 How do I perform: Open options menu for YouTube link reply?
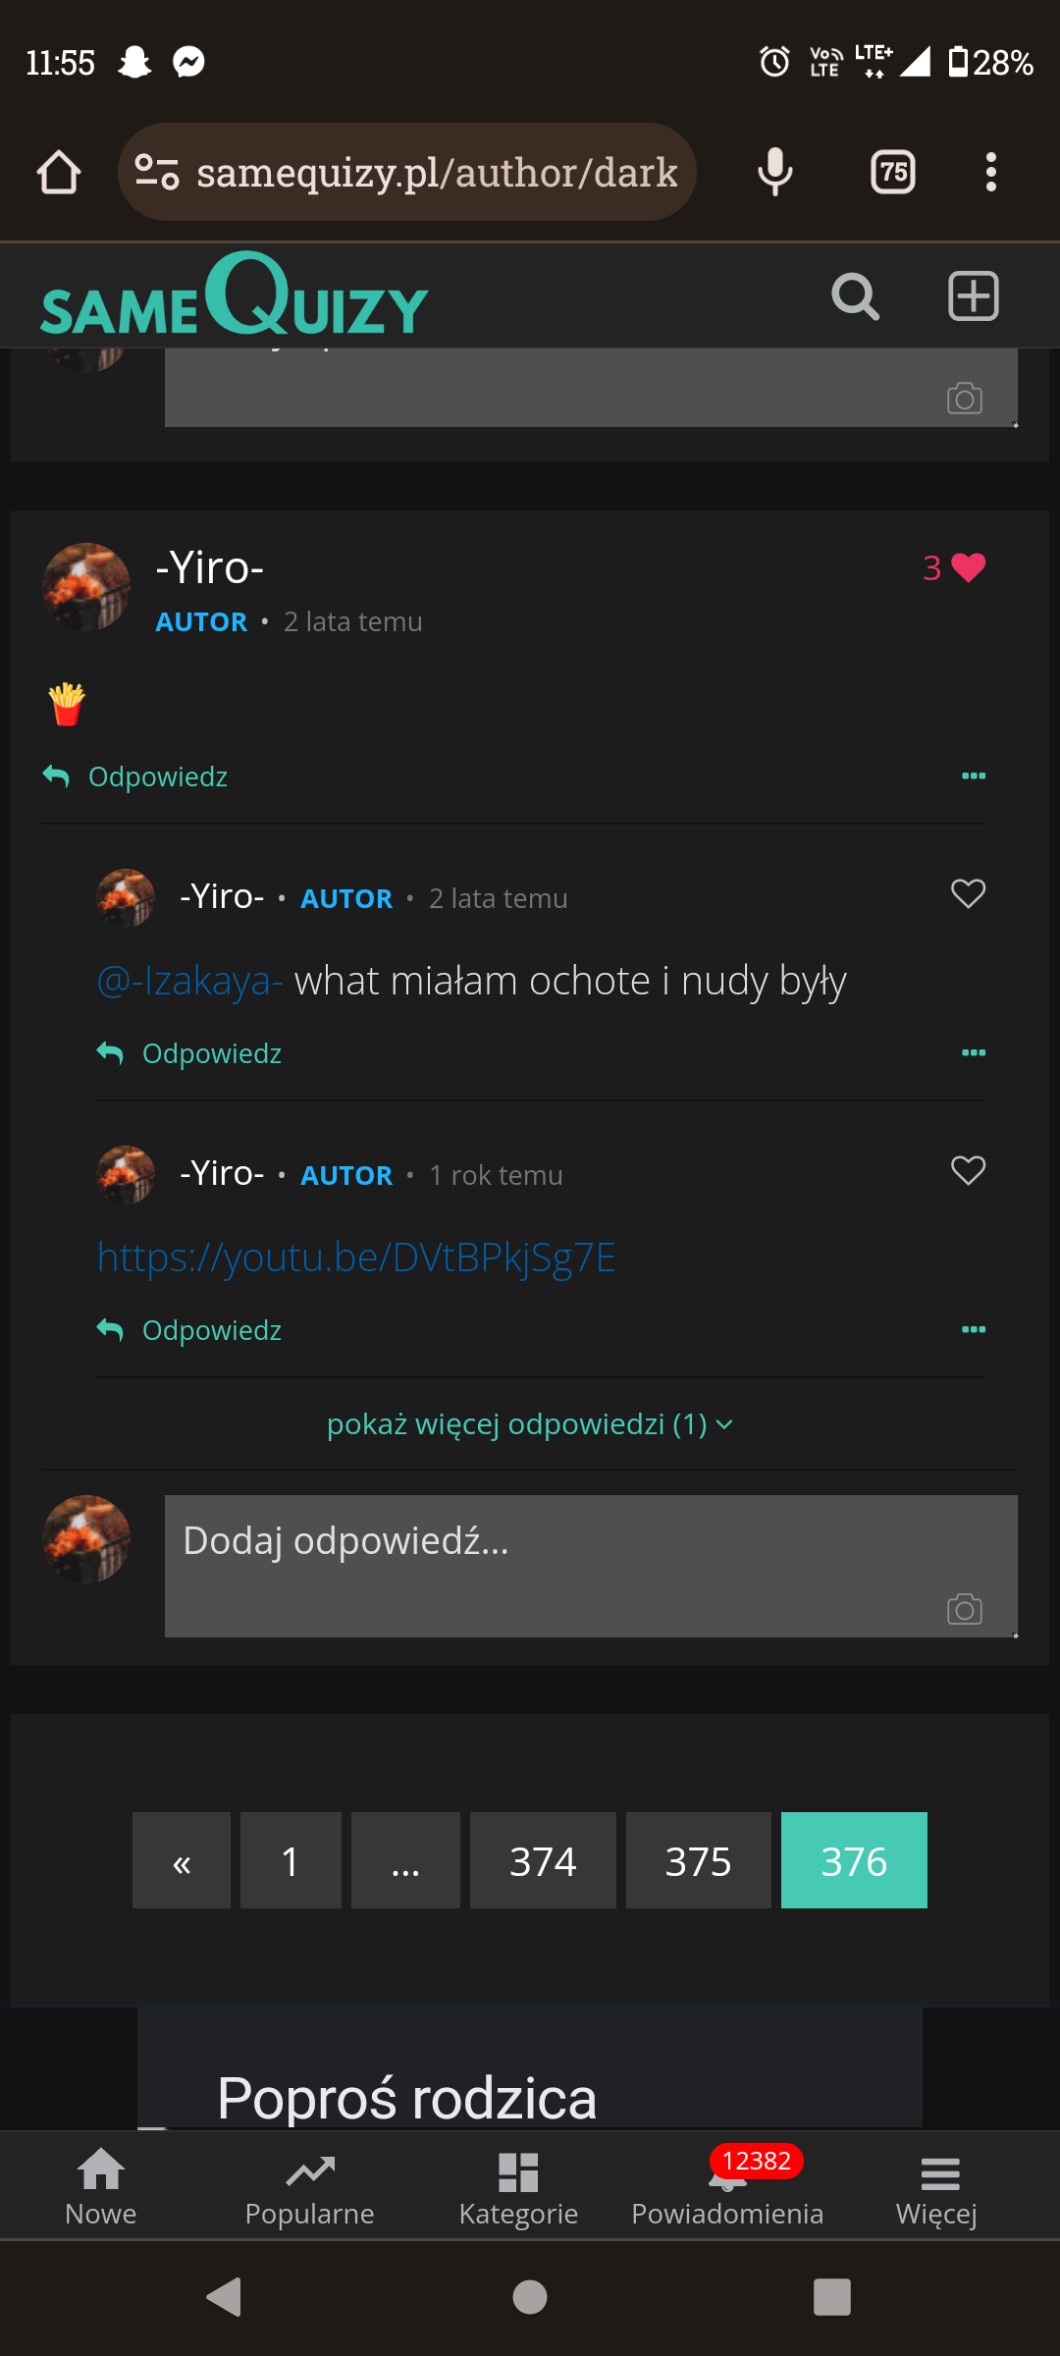click(973, 1329)
